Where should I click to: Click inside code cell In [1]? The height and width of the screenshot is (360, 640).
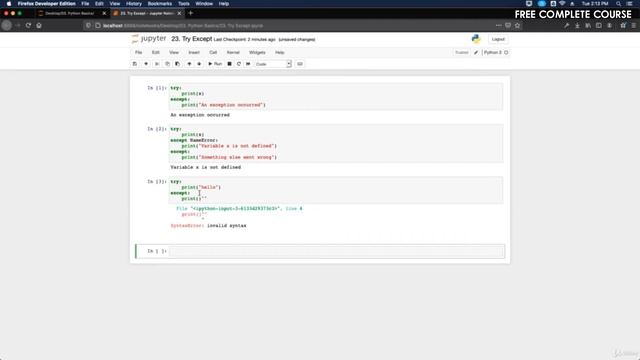pos(336,96)
